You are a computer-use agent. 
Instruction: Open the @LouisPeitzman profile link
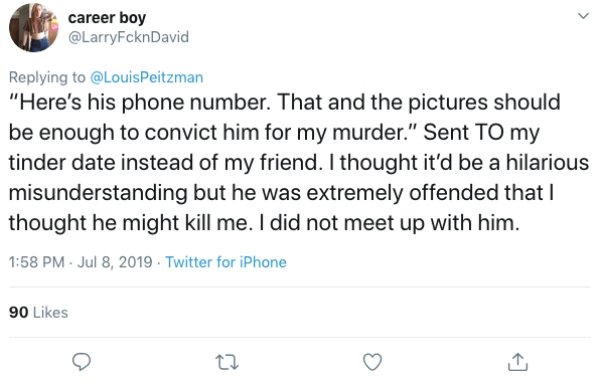147,77
